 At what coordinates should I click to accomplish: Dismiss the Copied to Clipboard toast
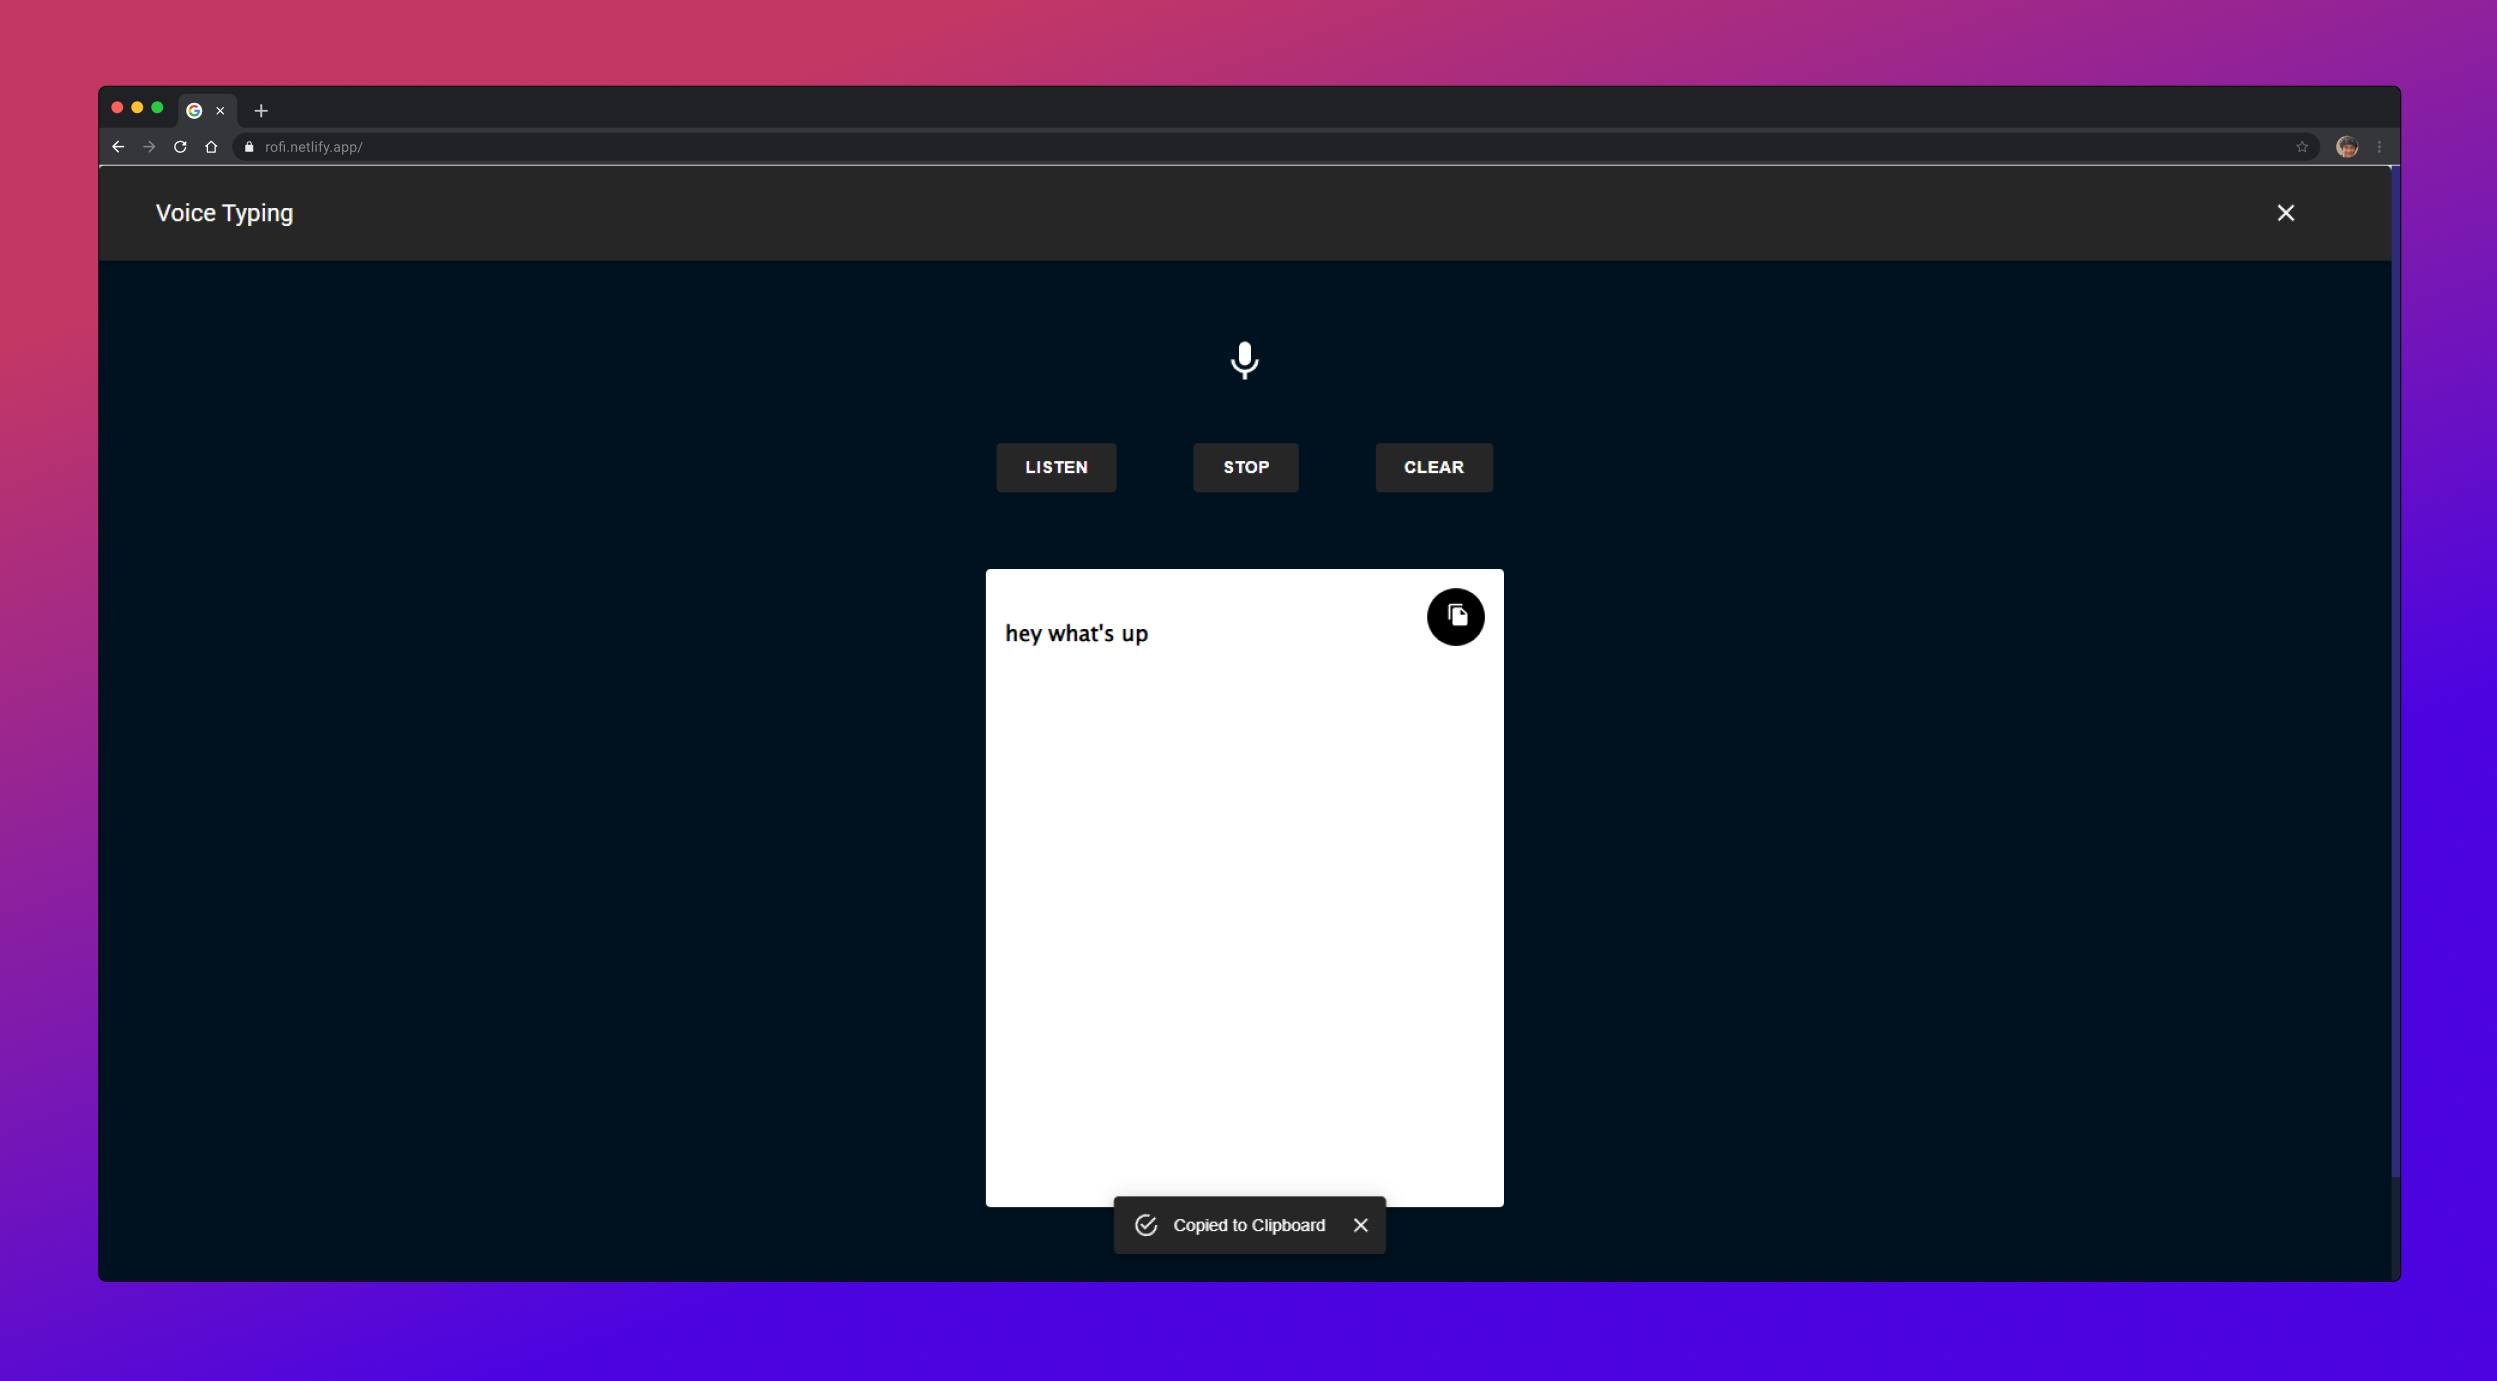[1360, 1225]
